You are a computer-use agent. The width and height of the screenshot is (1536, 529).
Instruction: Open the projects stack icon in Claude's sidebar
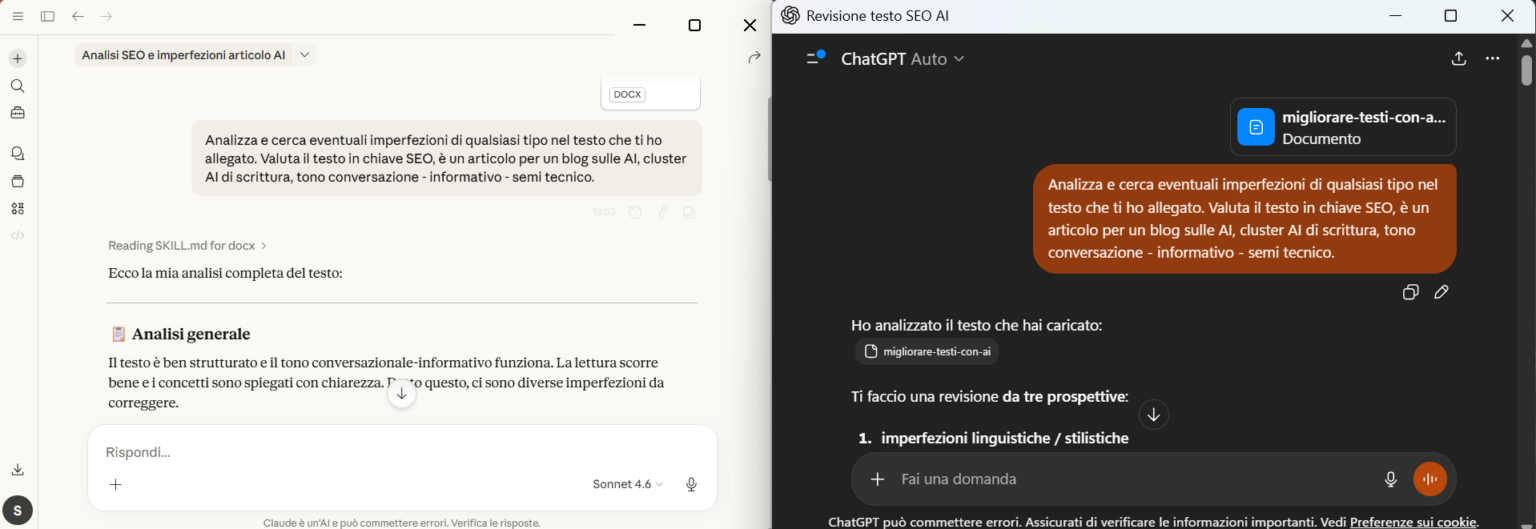click(x=17, y=181)
